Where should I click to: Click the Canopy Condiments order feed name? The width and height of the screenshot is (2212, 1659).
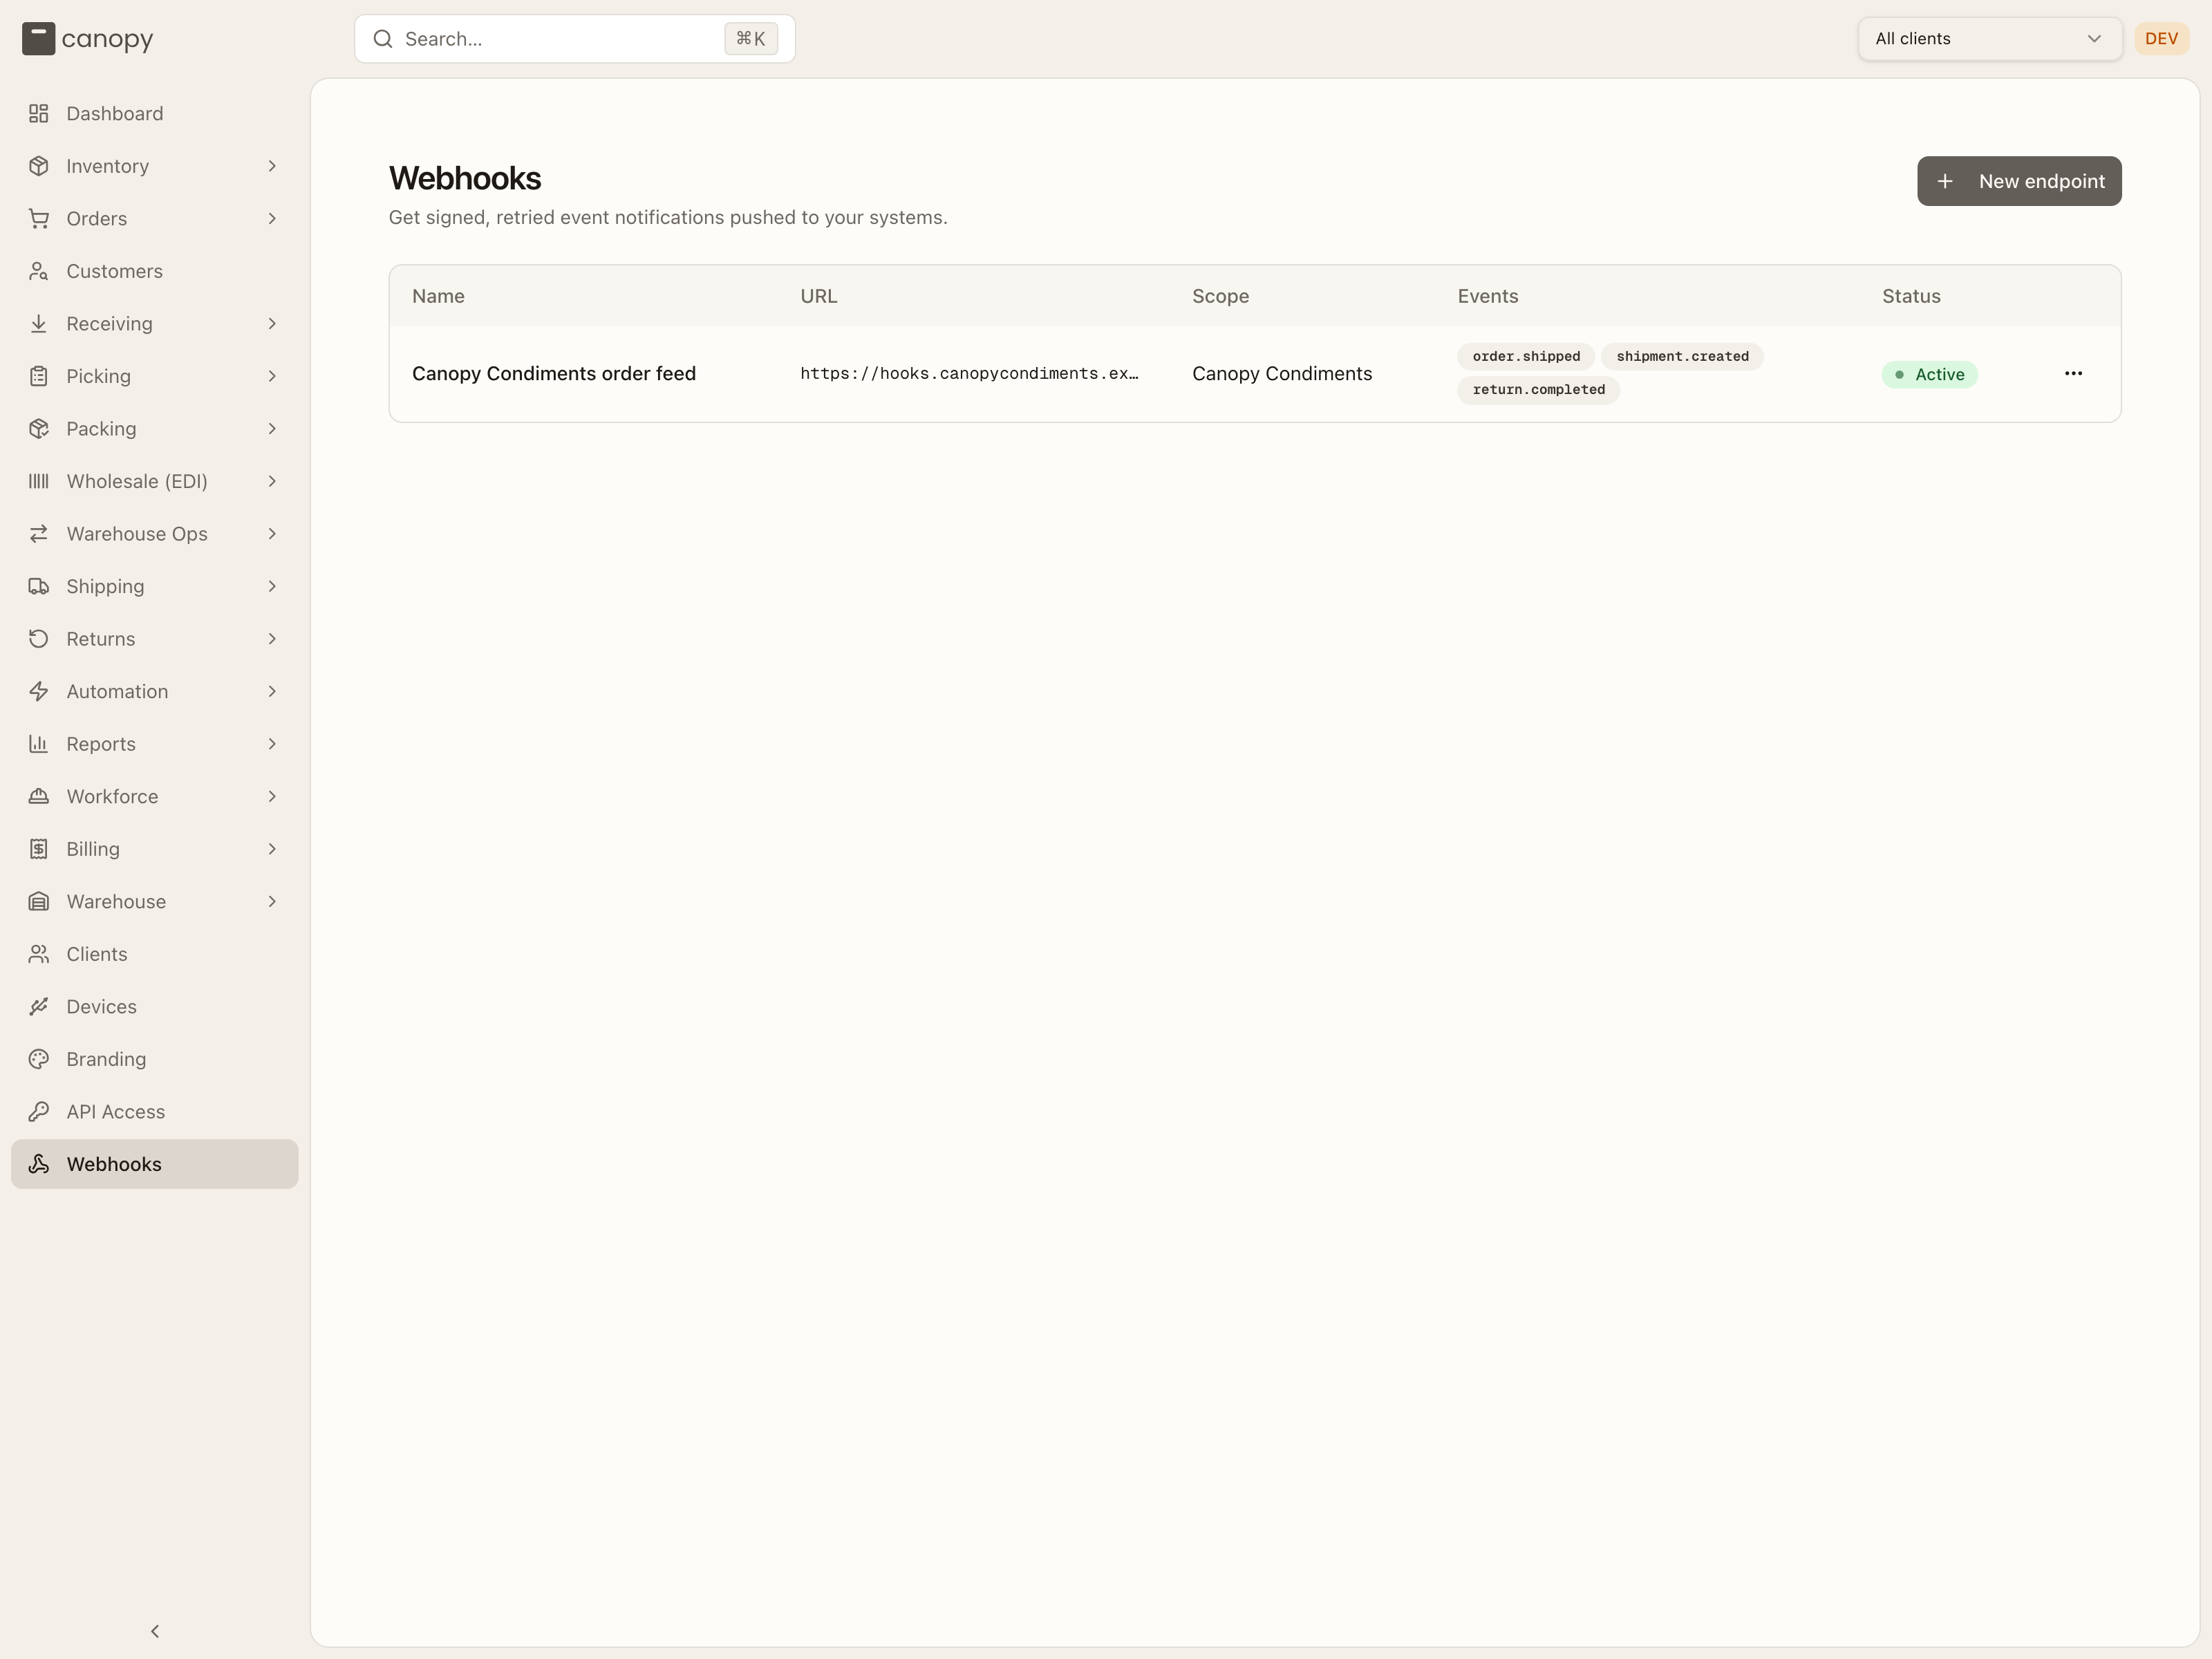point(554,373)
